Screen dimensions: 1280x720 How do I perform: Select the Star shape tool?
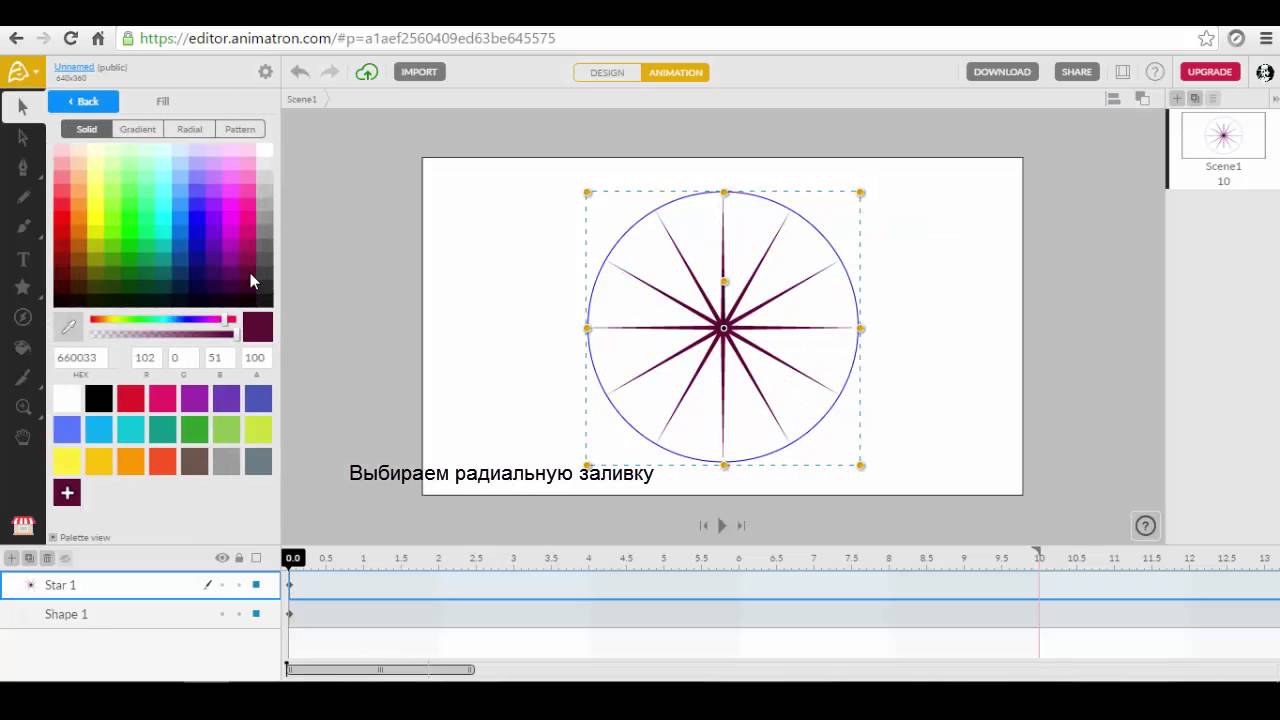click(x=23, y=287)
